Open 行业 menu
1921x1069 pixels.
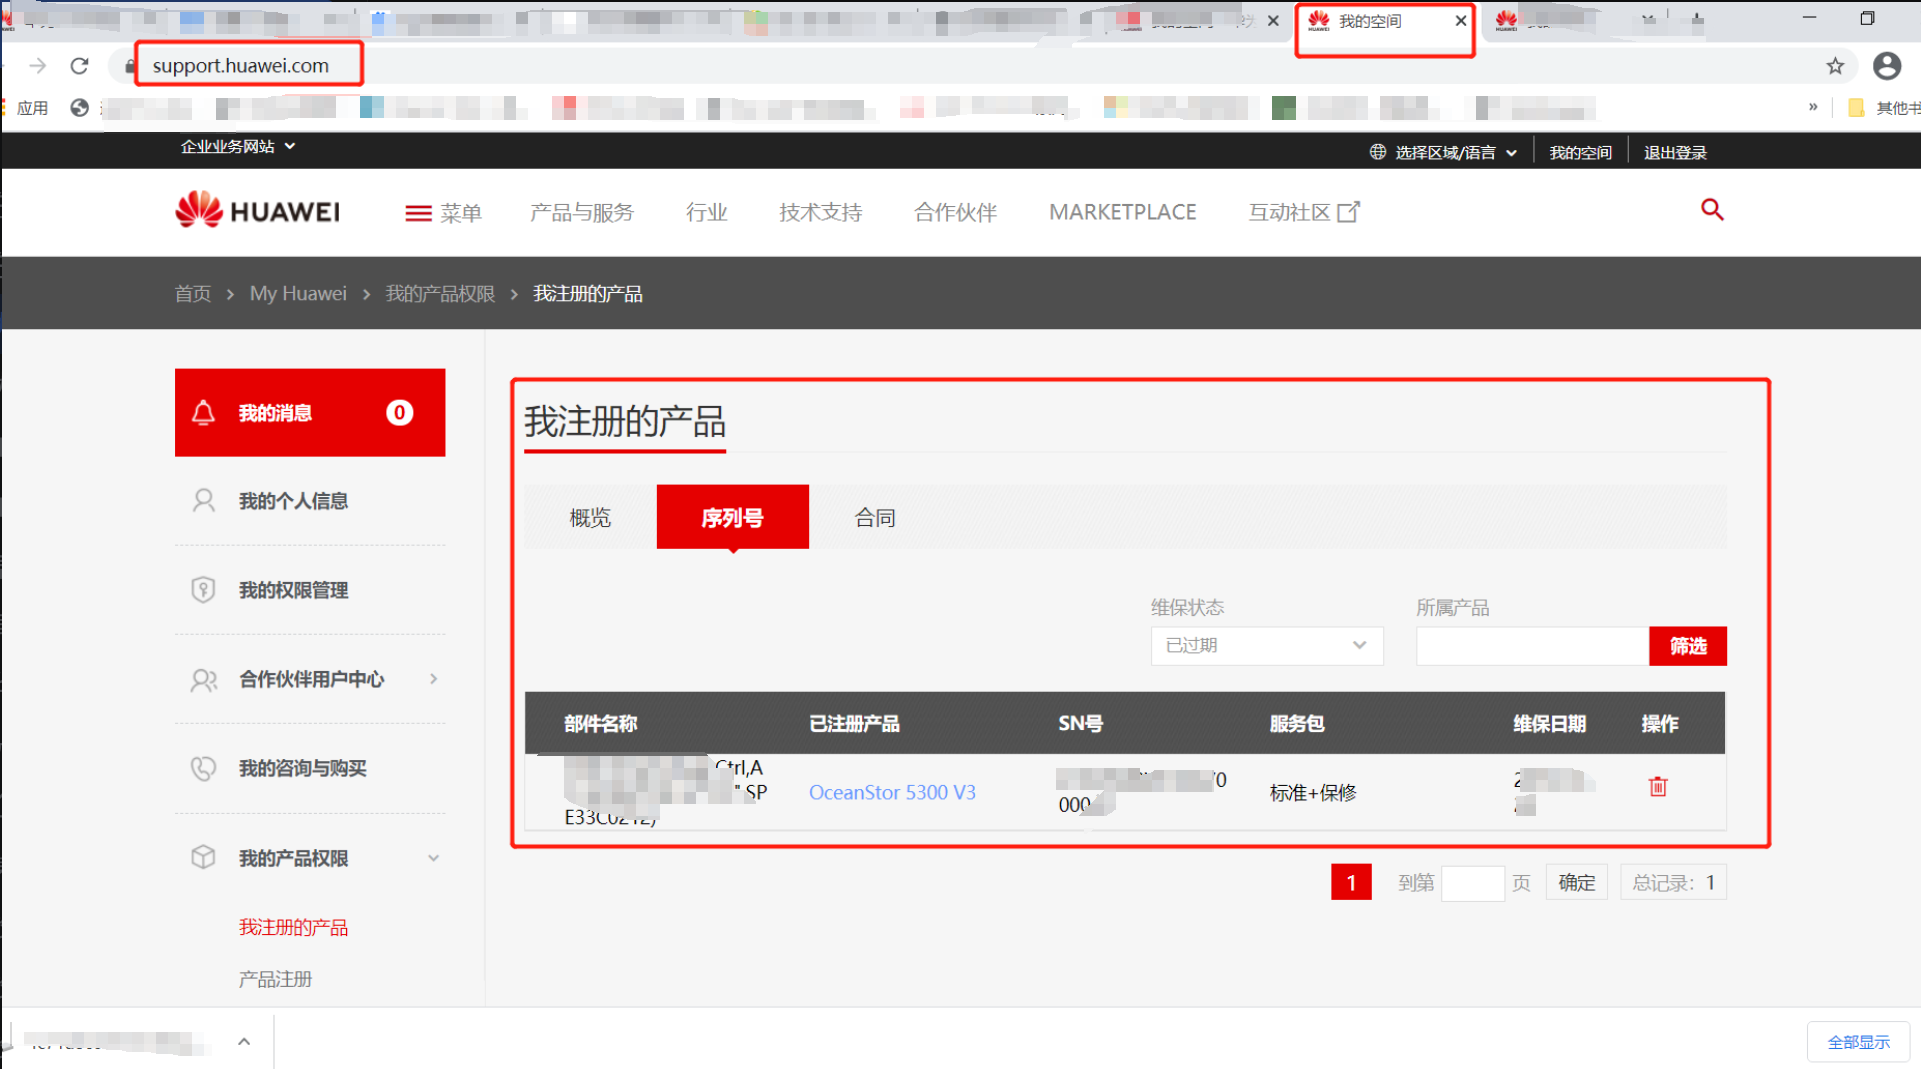[706, 212]
